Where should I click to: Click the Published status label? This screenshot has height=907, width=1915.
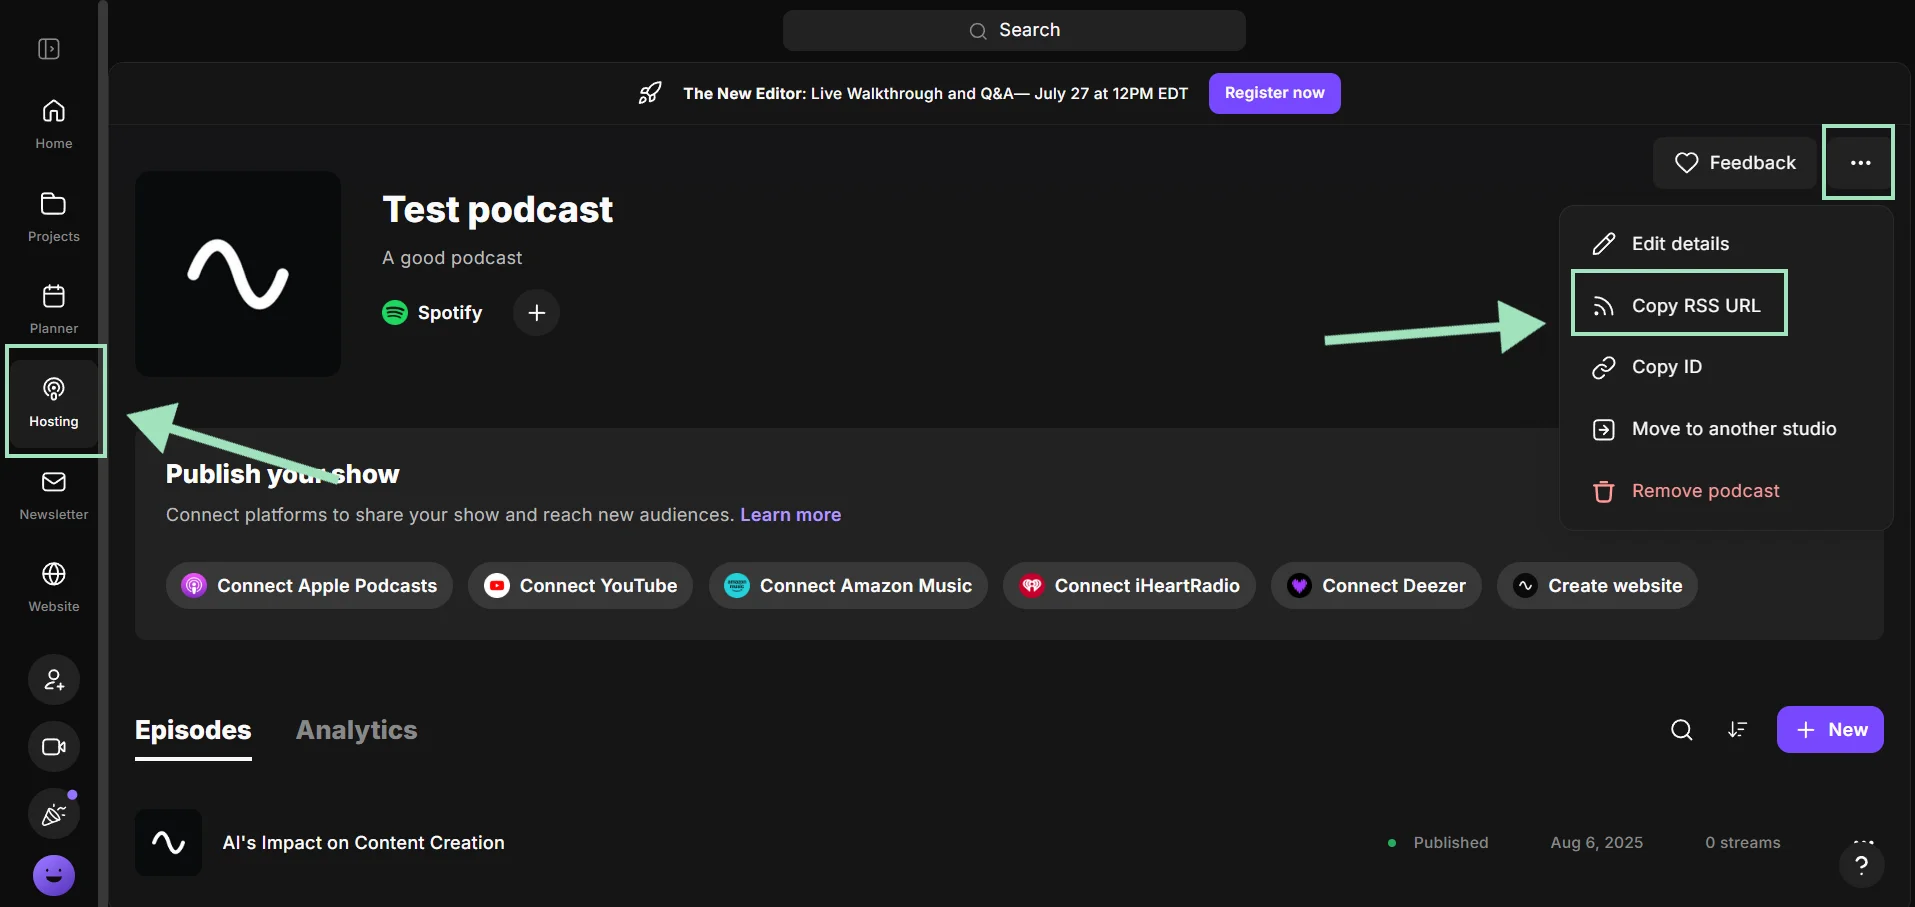click(x=1450, y=843)
